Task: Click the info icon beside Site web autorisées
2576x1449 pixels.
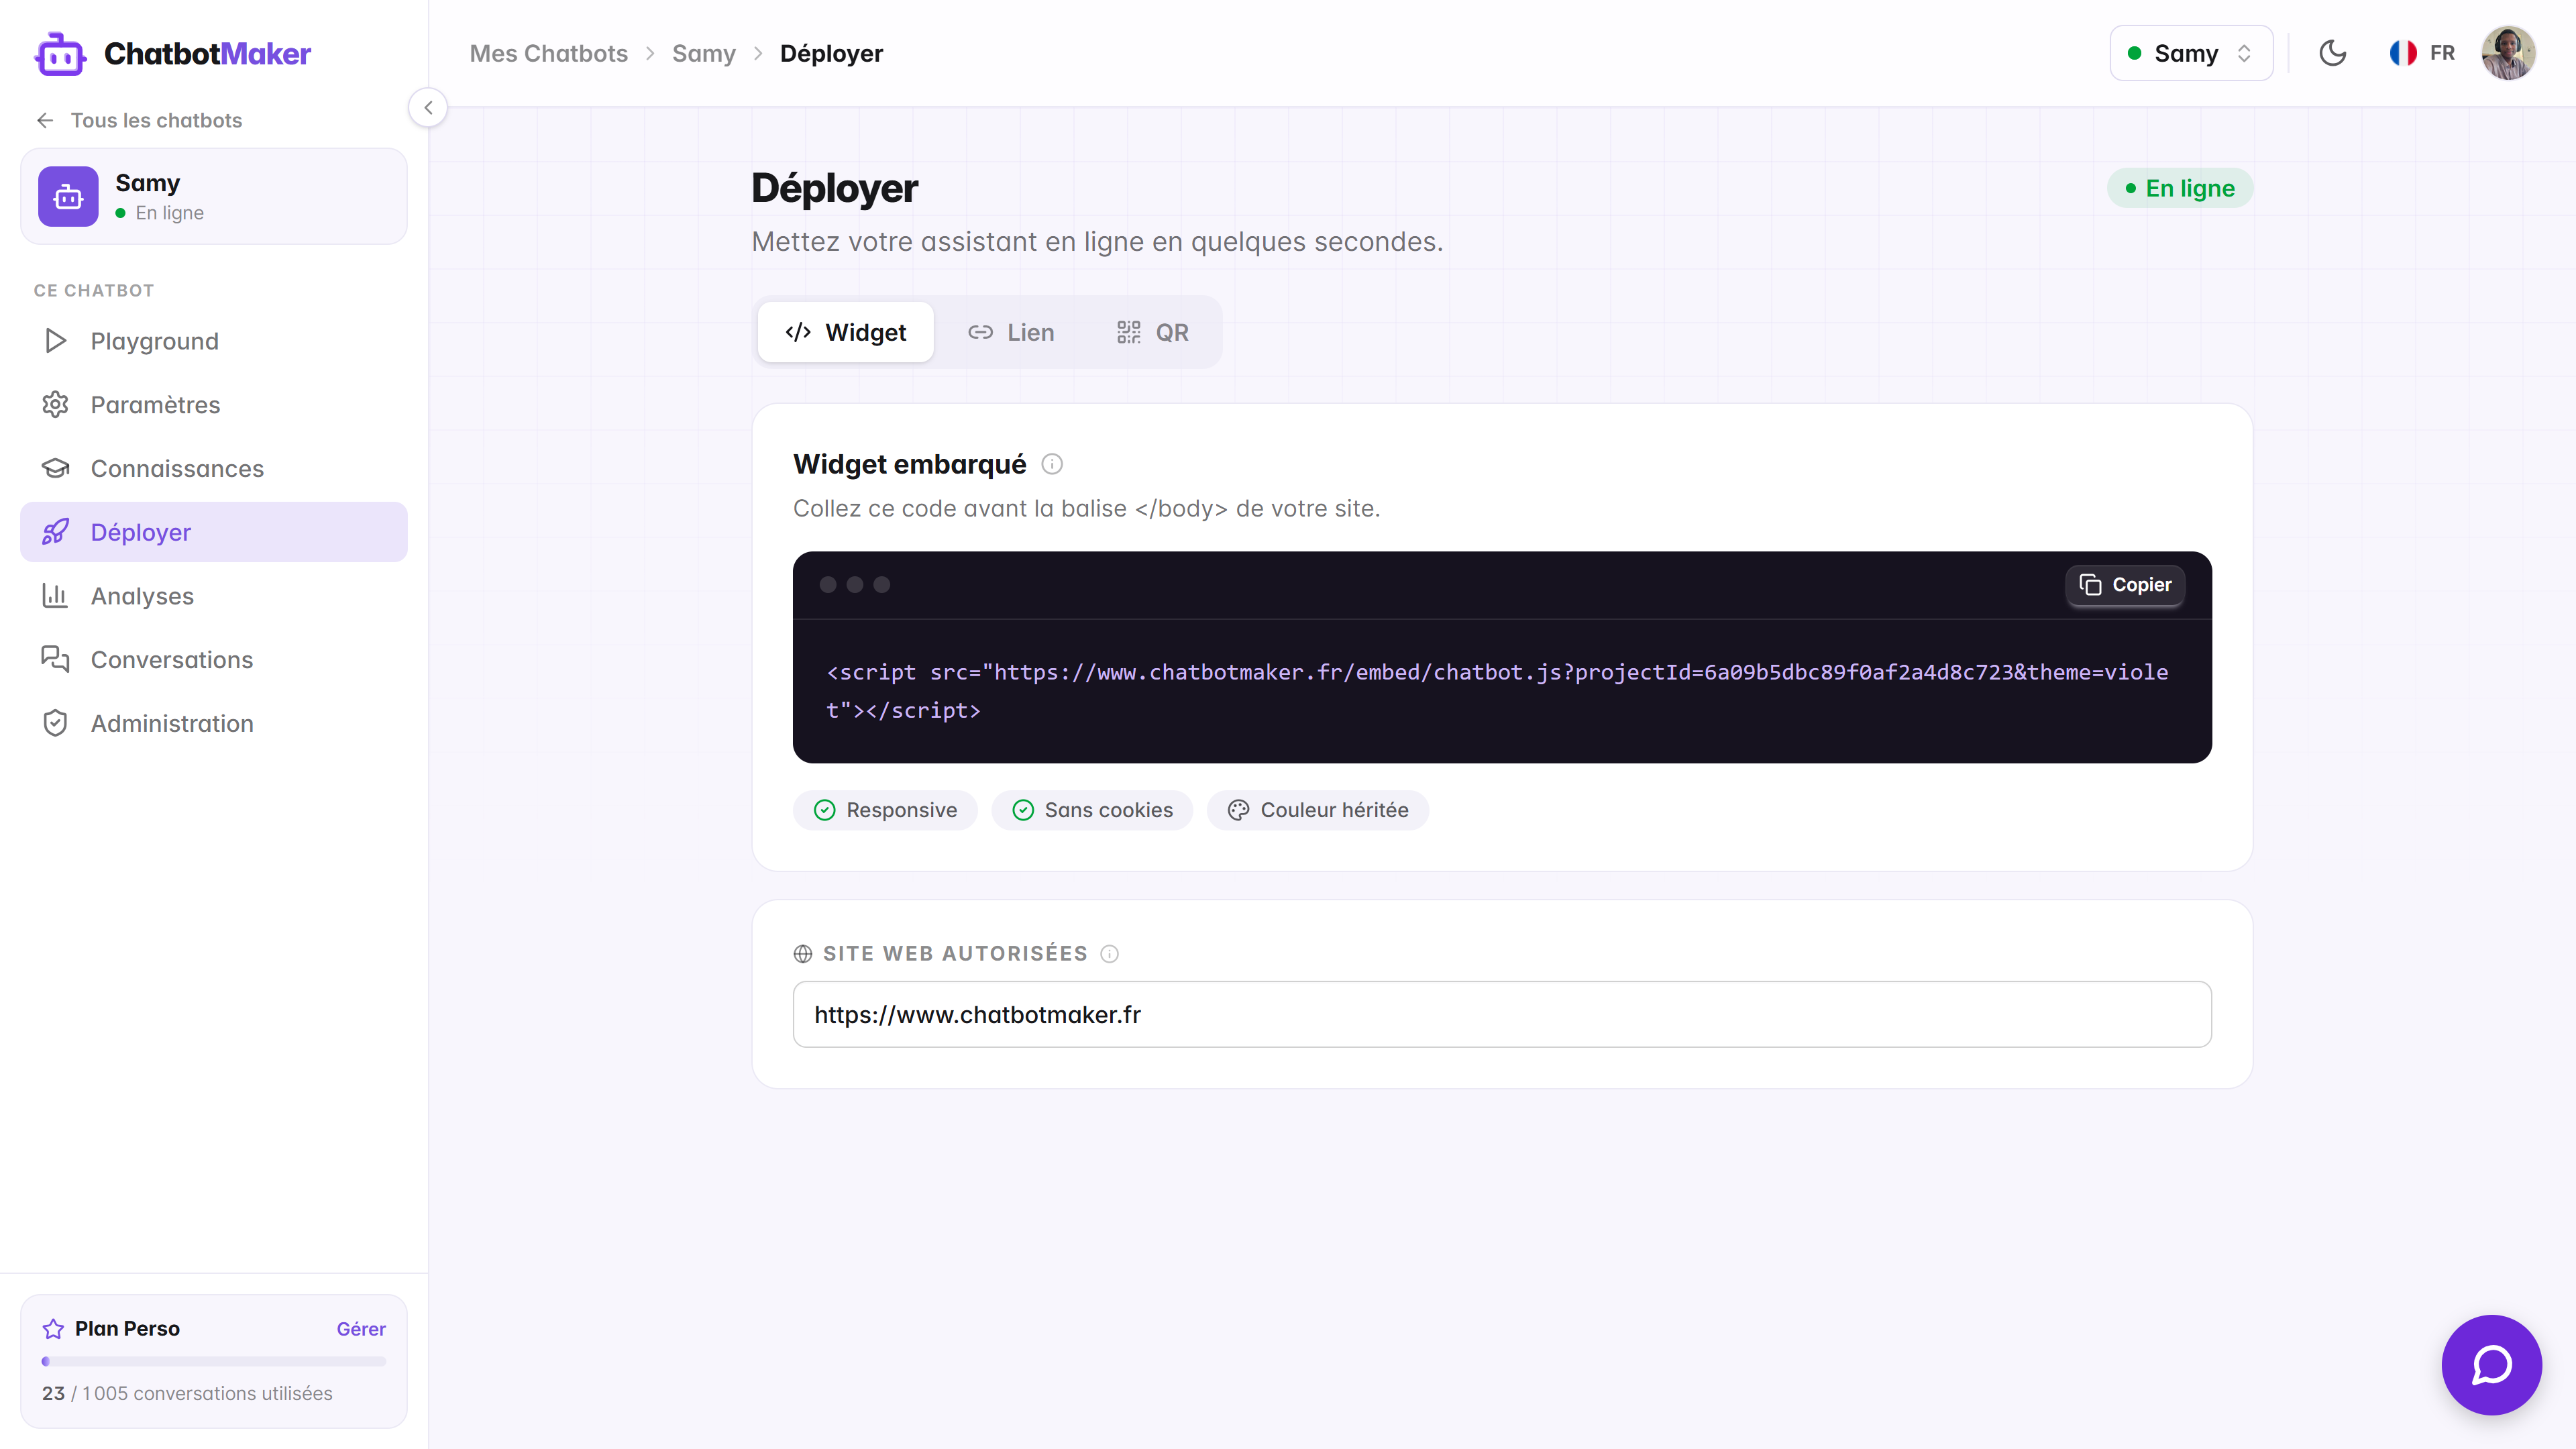Action: pyautogui.click(x=1109, y=954)
